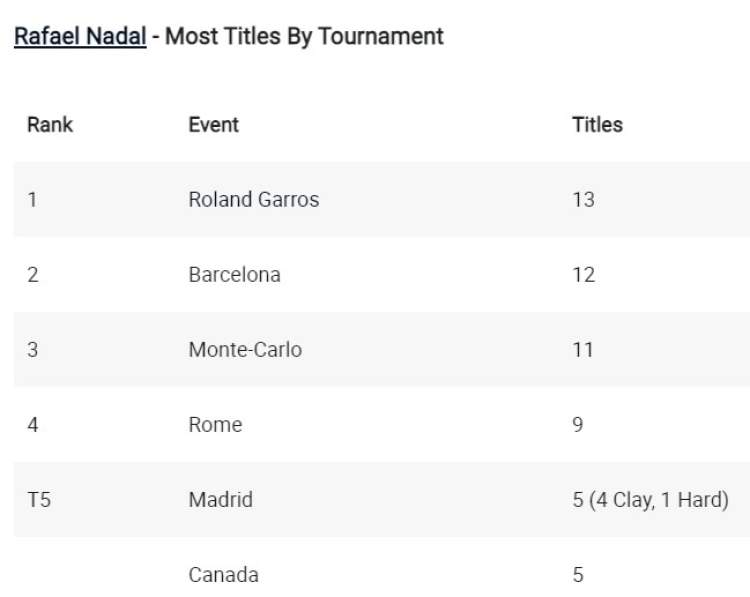Click the Event column header

point(213,125)
